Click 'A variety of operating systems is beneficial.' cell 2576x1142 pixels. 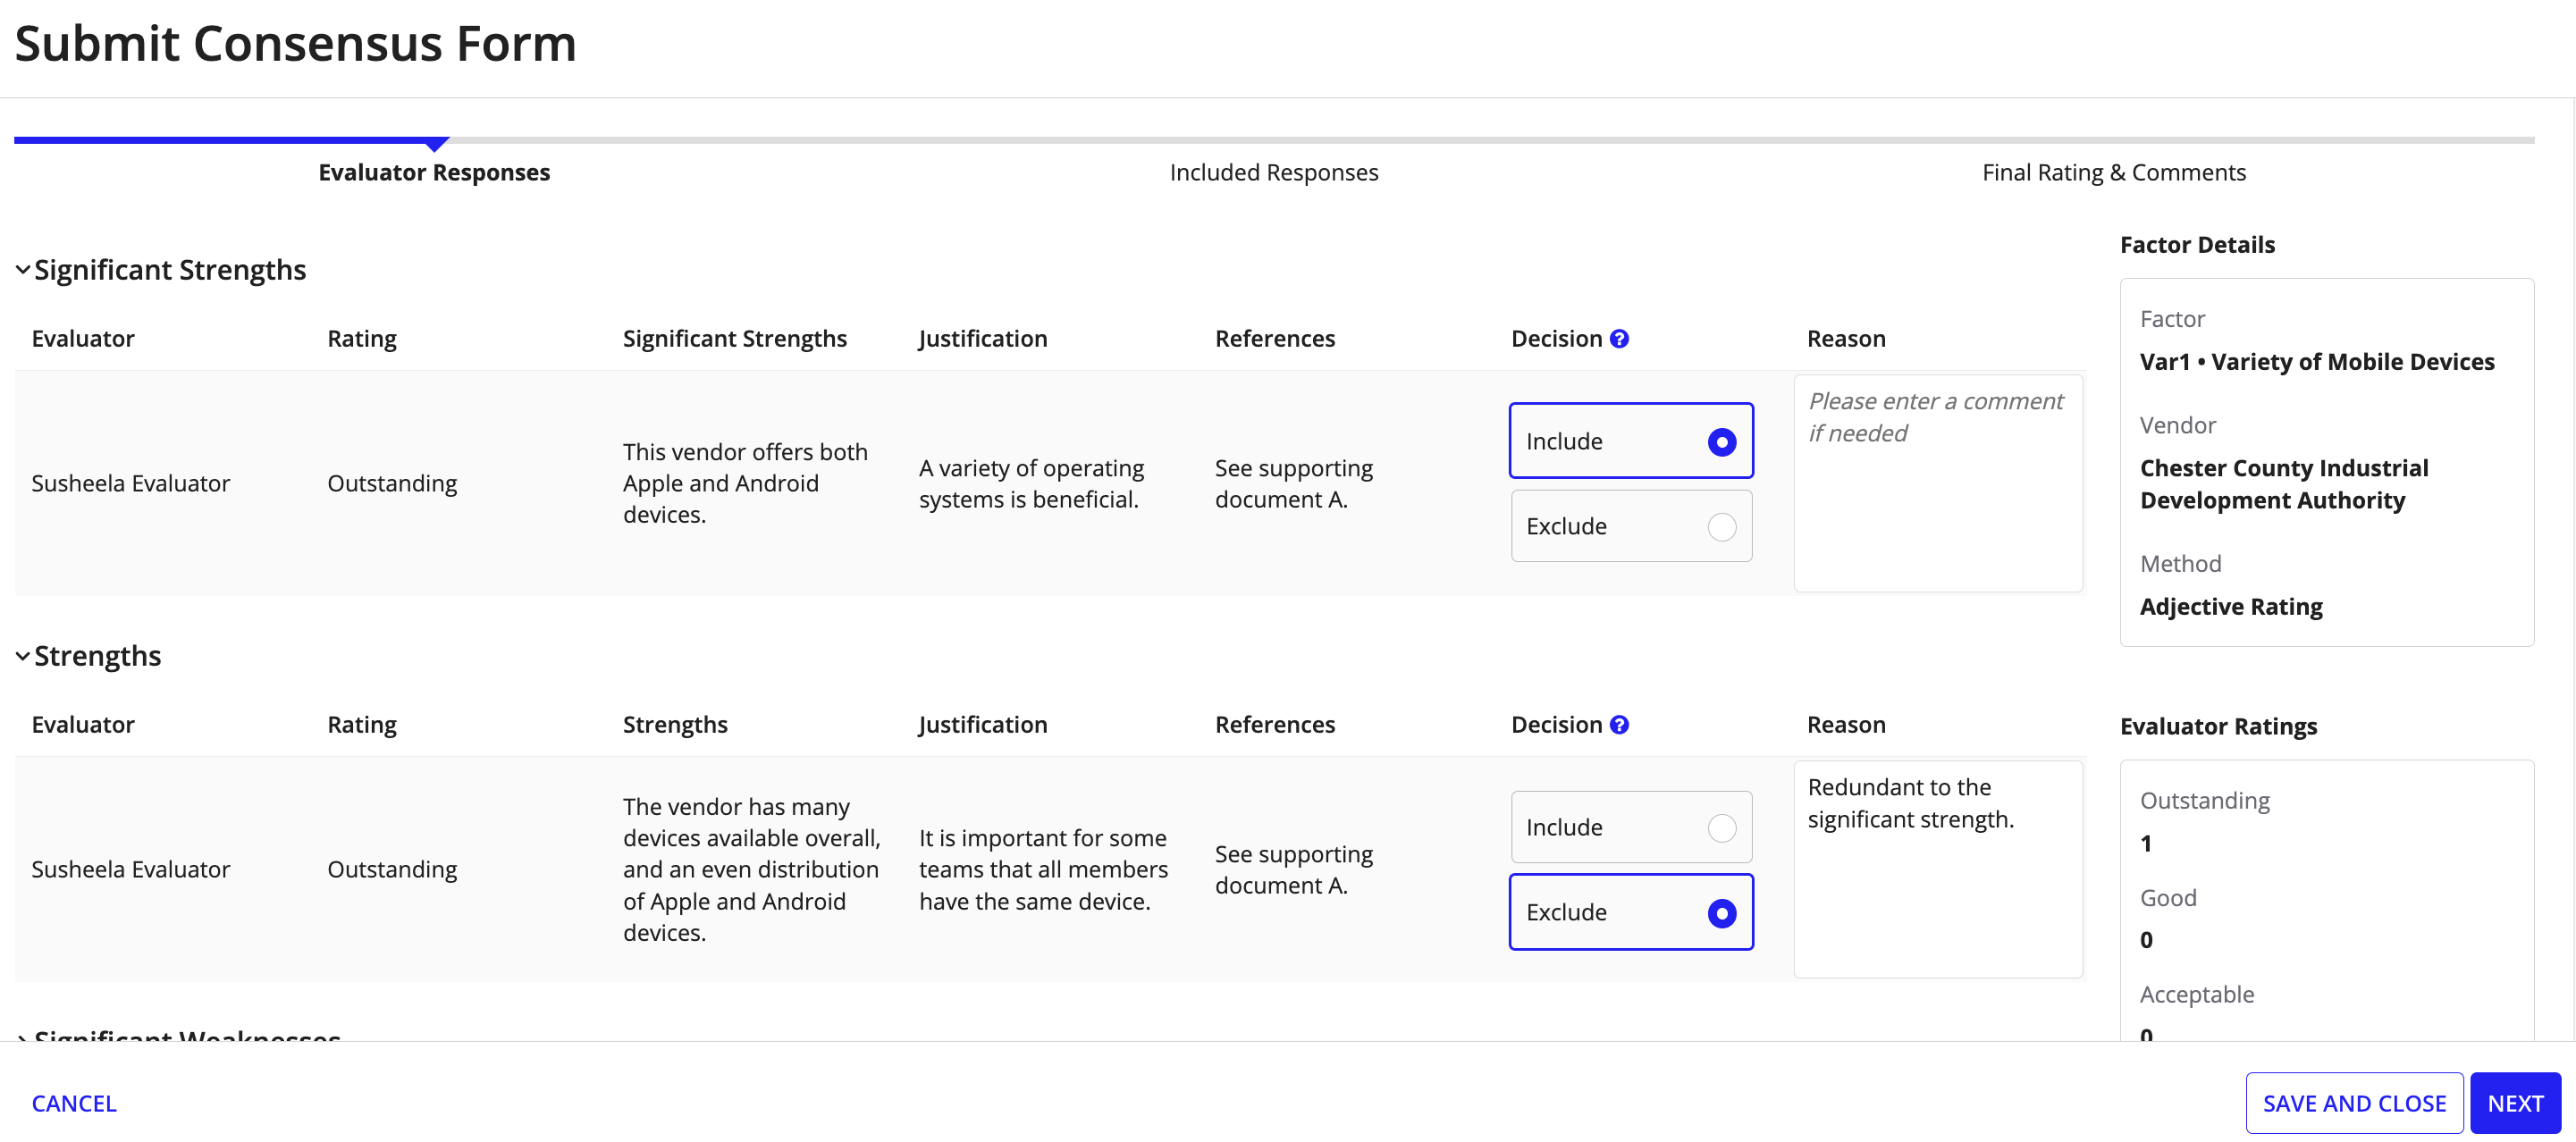(1031, 484)
